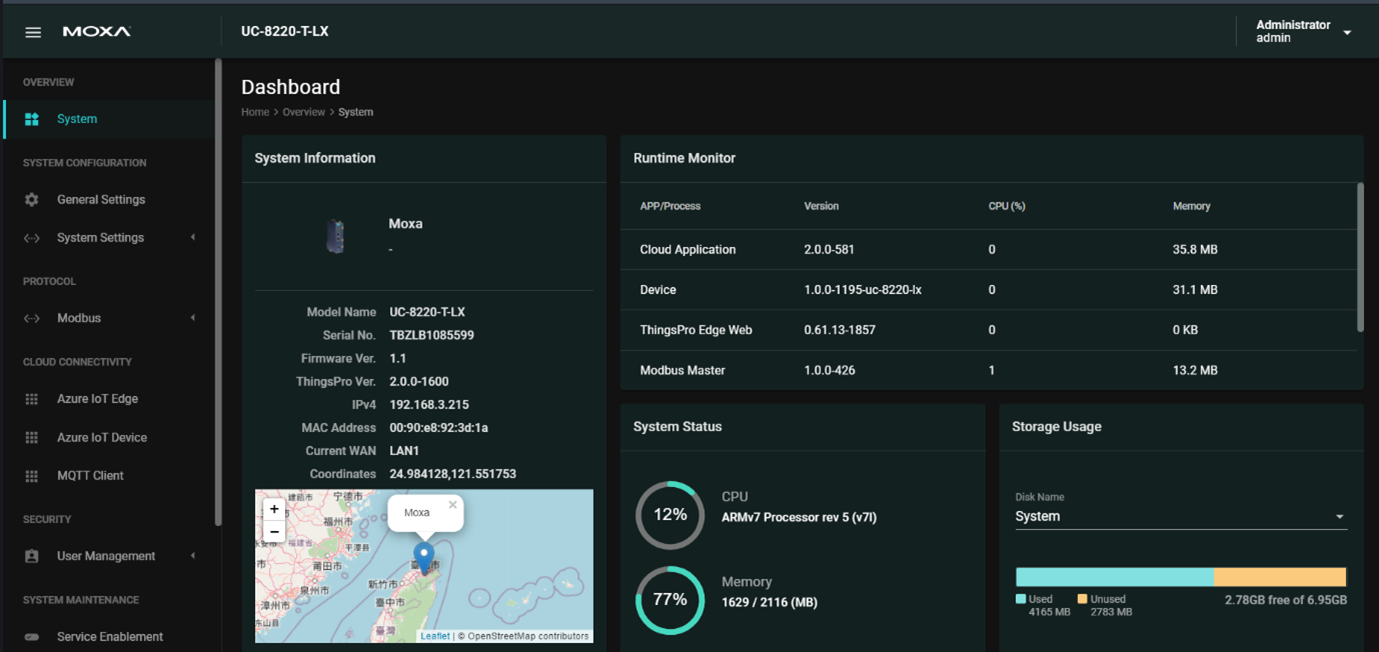This screenshot has width=1379, height=652.
Task: Click the Memory column header
Action: coord(1192,206)
